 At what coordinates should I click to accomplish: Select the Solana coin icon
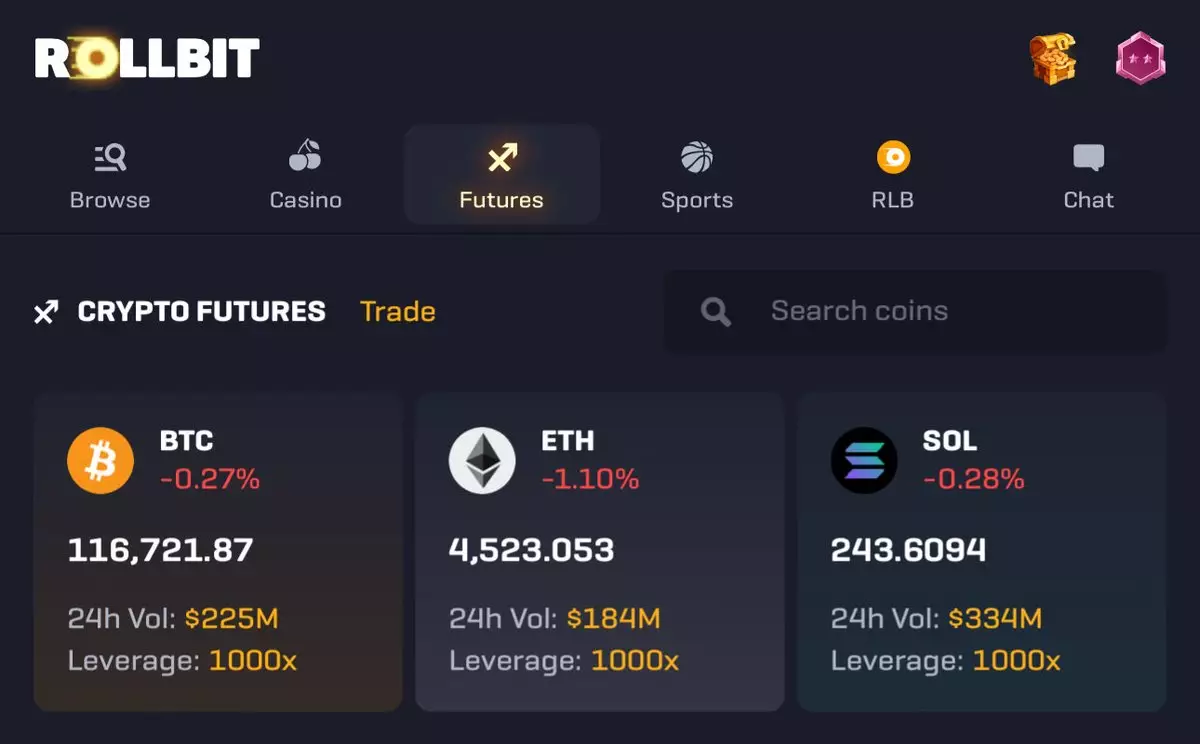[x=864, y=461]
